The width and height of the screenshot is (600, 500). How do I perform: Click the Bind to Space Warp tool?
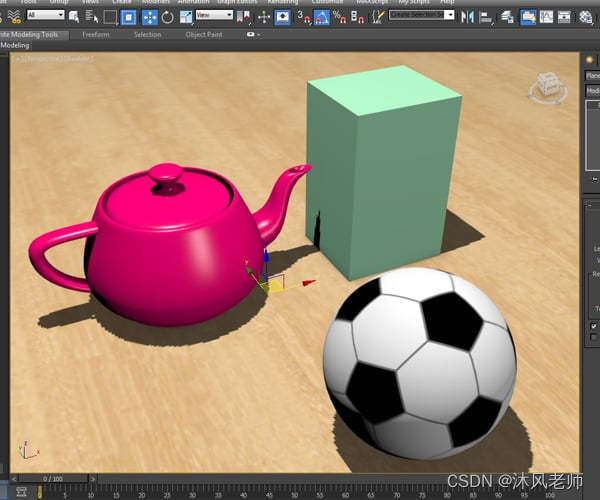click(15, 16)
